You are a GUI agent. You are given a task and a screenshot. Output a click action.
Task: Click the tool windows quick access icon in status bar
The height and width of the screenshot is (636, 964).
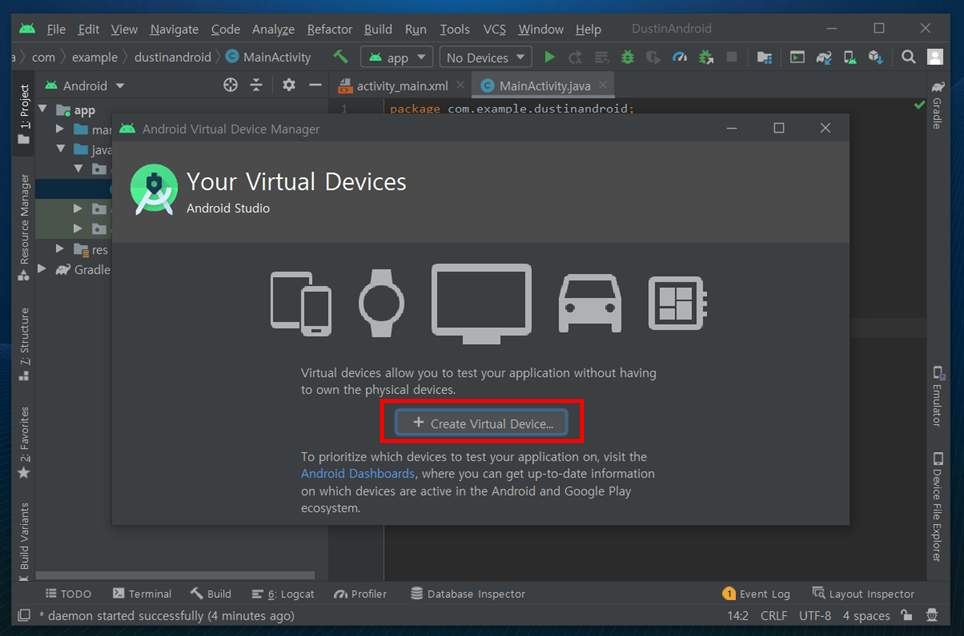pos(24,615)
